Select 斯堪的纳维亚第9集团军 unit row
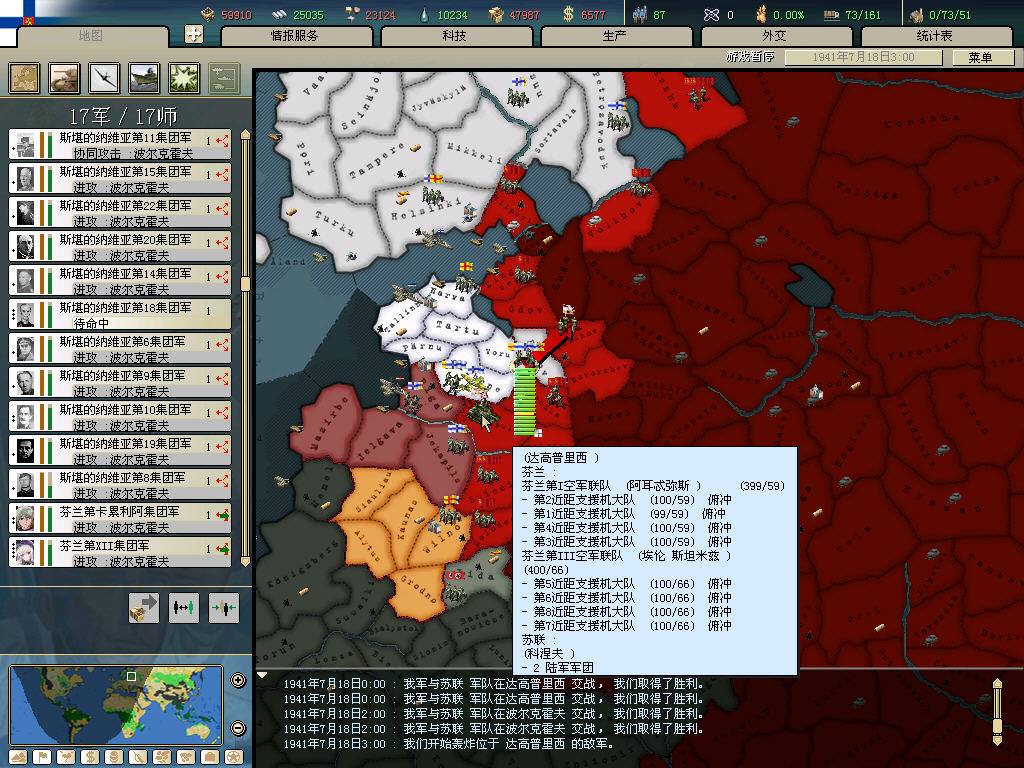Image resolution: width=1024 pixels, height=768 pixels. coord(120,383)
